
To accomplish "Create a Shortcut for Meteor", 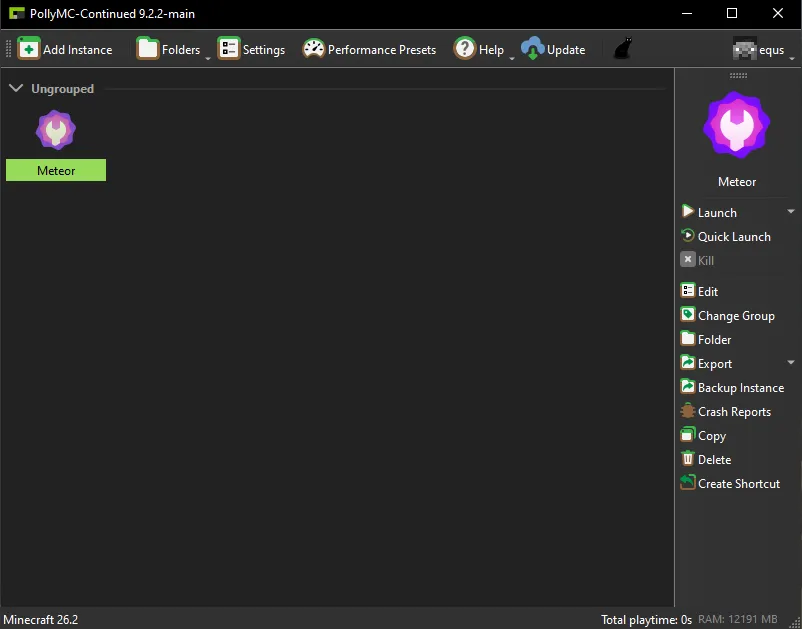I will [x=730, y=483].
